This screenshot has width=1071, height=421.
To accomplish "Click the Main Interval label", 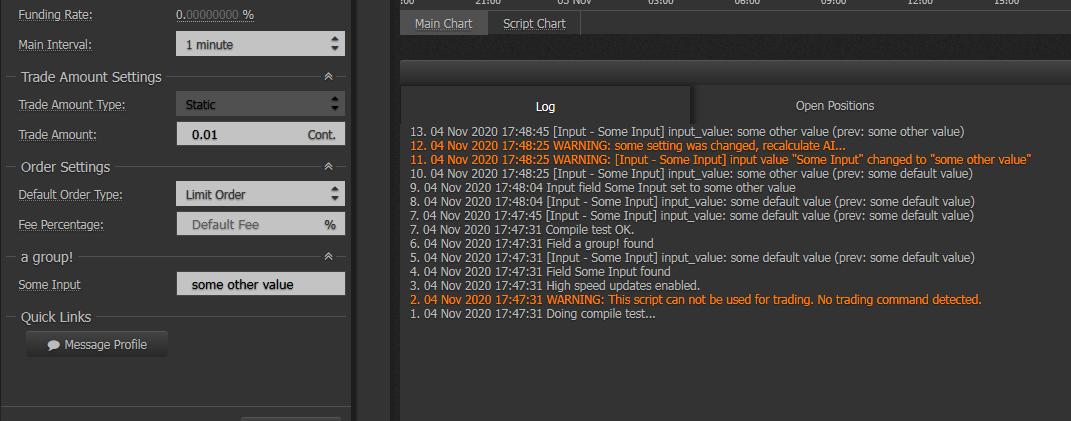I will pyautogui.click(x=55, y=44).
